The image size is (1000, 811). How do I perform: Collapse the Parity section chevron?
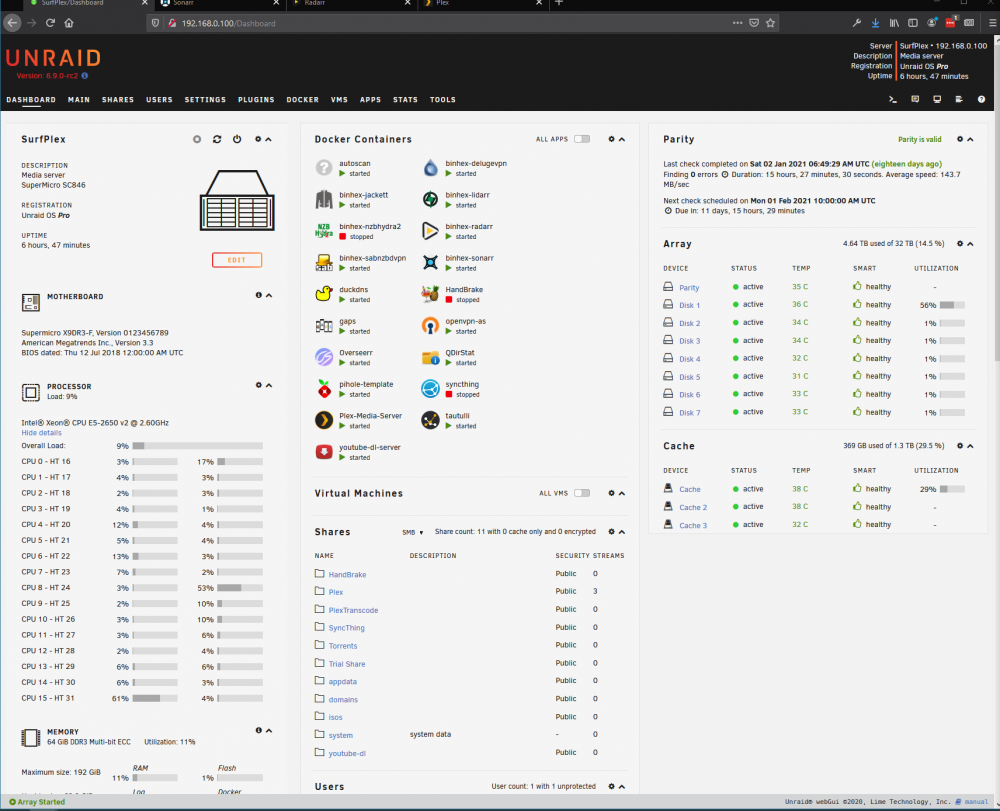pyautogui.click(x=970, y=139)
